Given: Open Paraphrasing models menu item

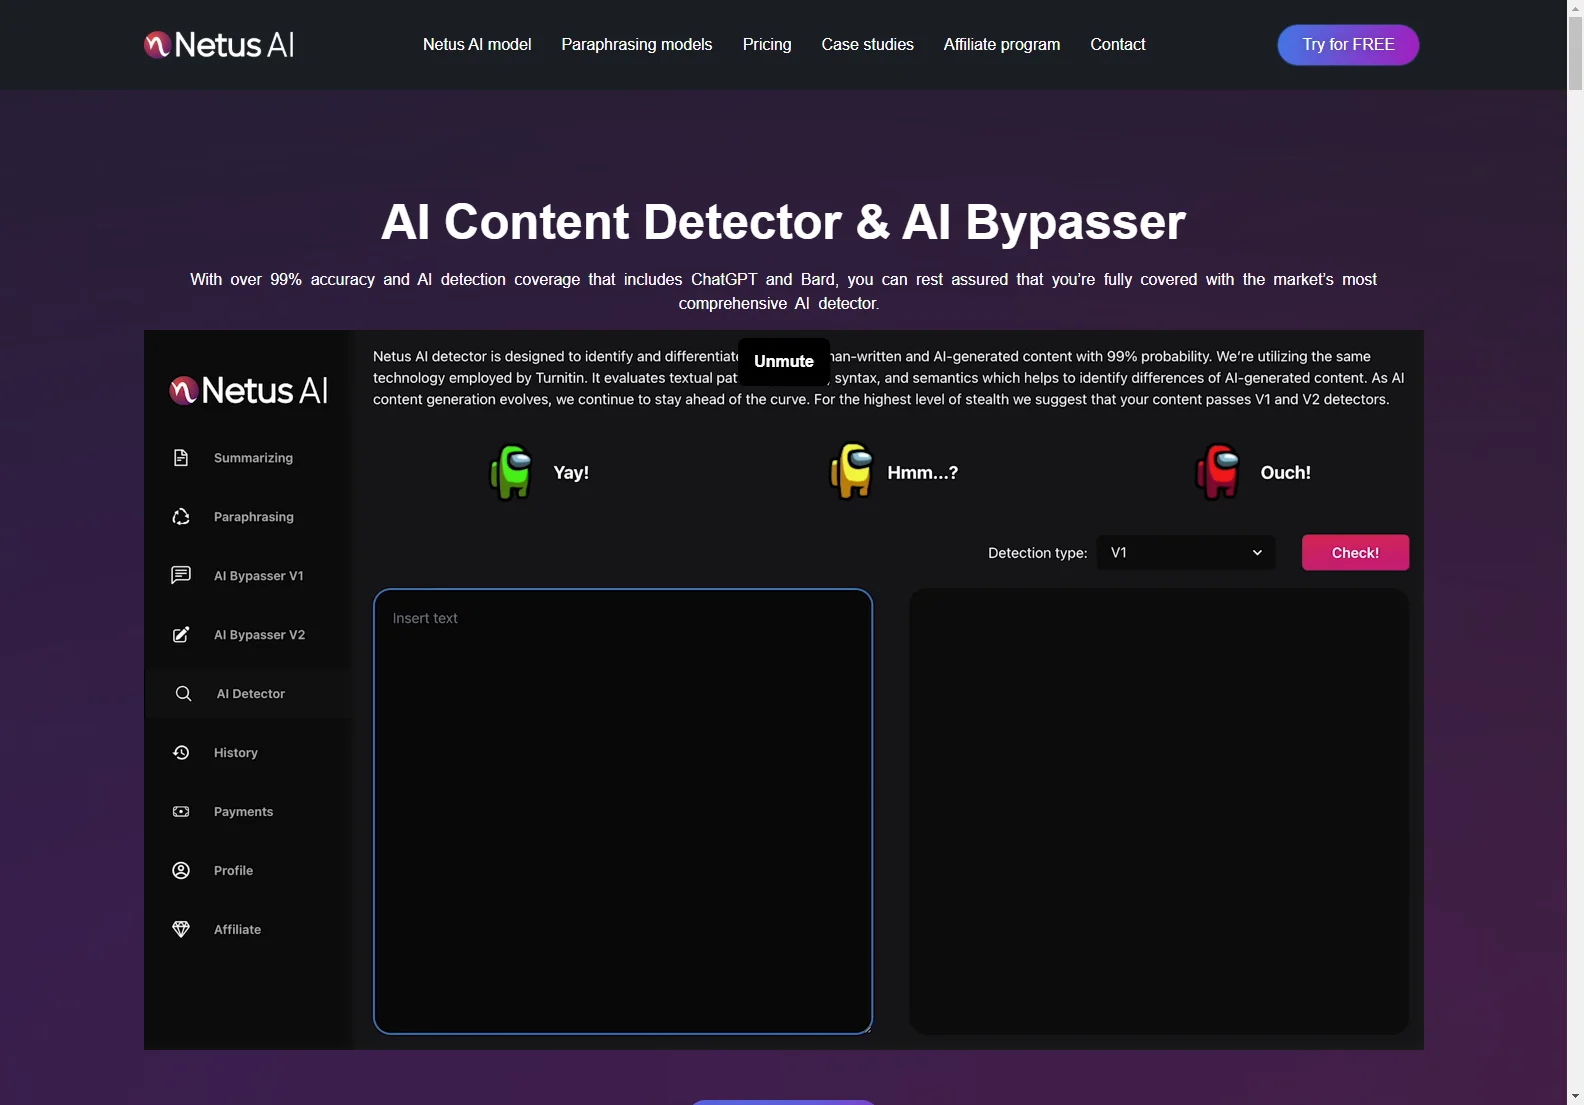Looking at the screenshot, I should [637, 45].
